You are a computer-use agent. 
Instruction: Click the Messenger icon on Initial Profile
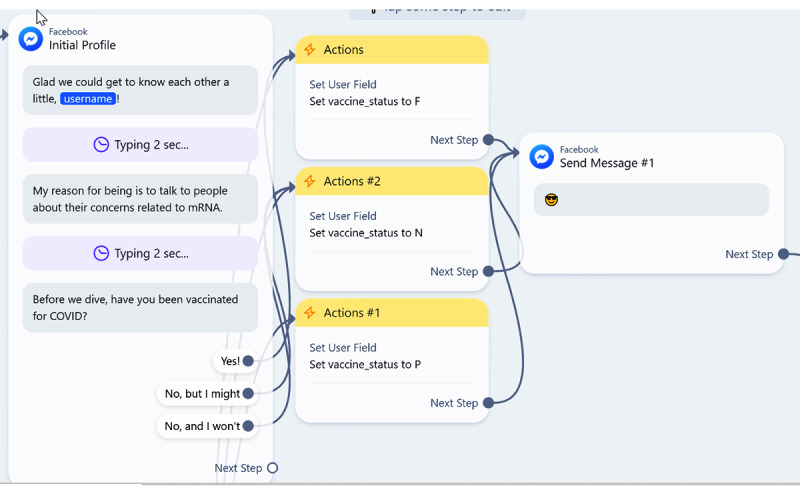point(31,39)
